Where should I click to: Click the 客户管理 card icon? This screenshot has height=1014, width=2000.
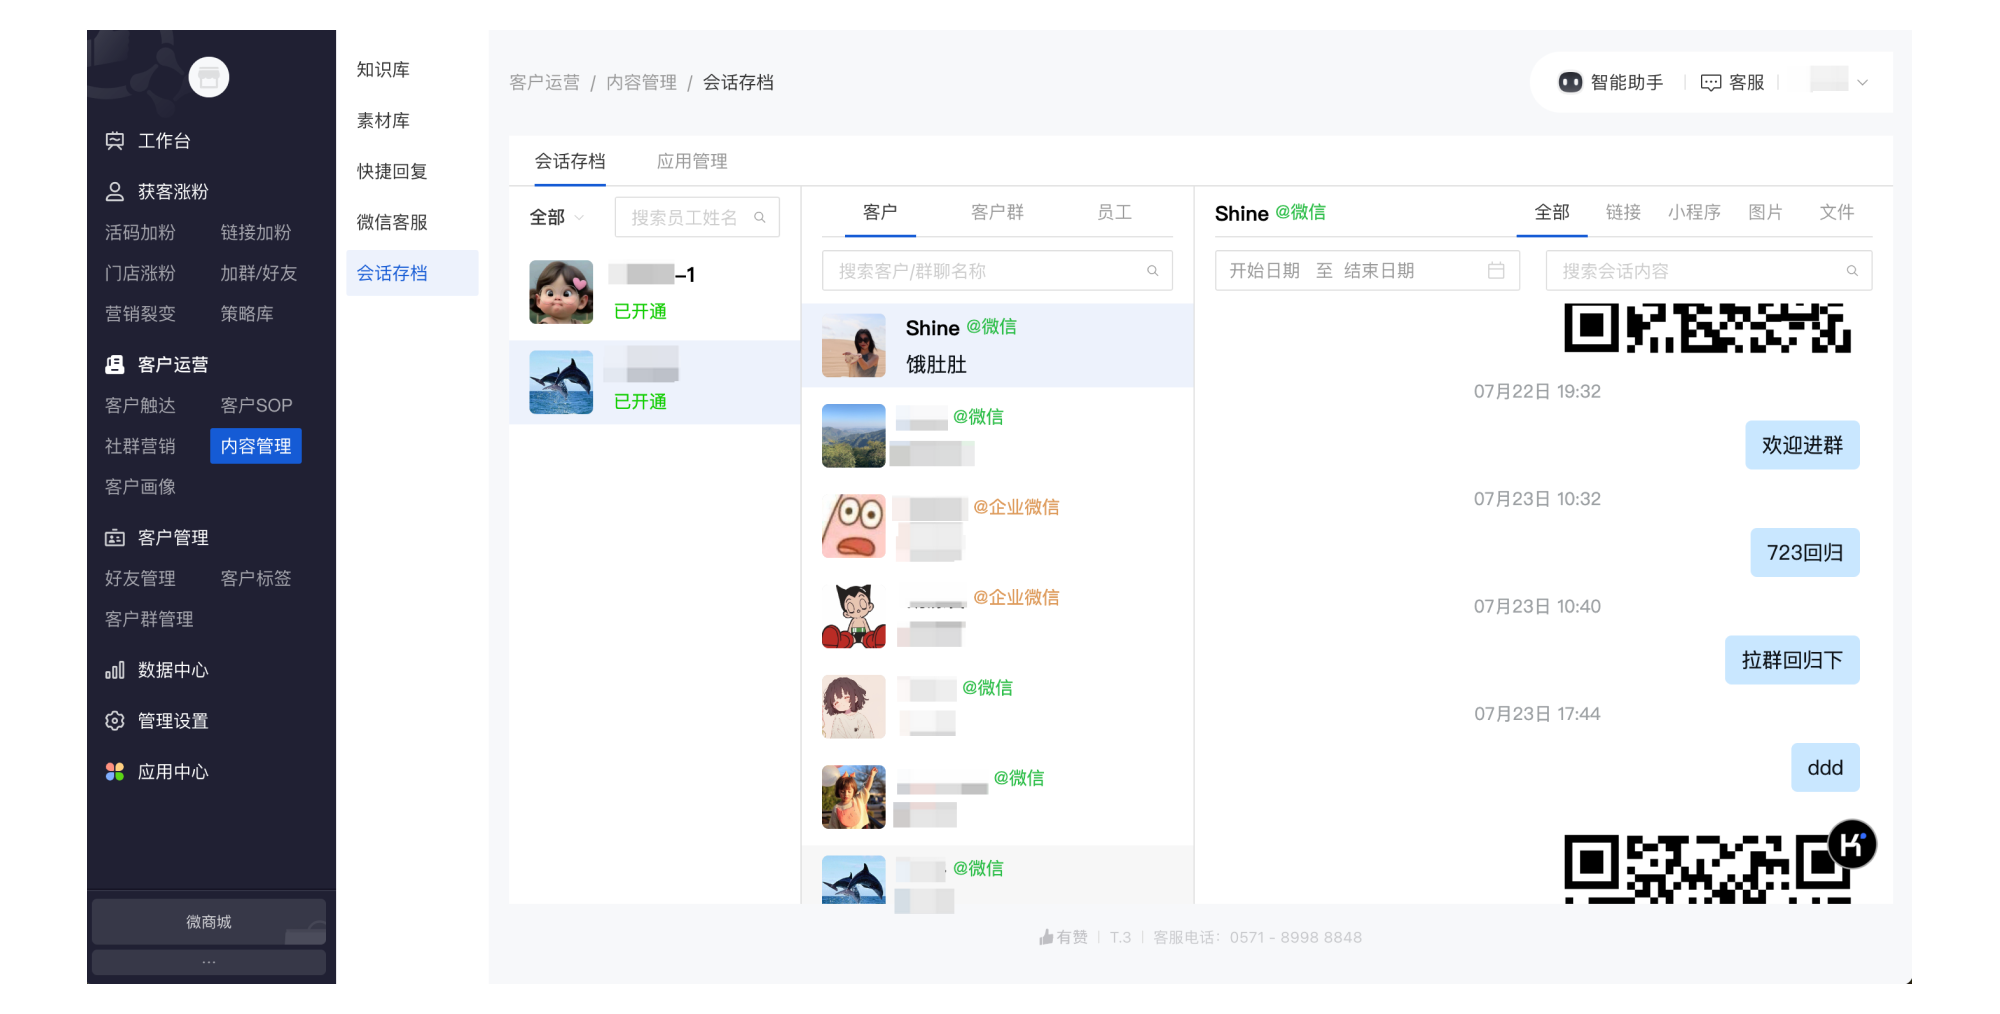pyautogui.click(x=115, y=538)
